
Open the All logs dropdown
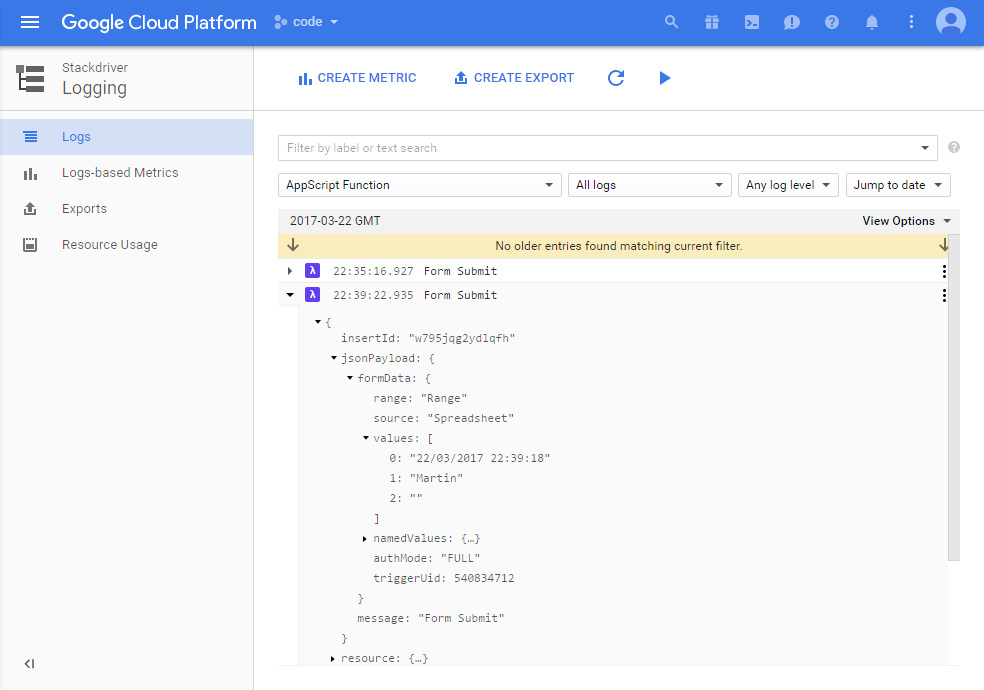point(650,185)
